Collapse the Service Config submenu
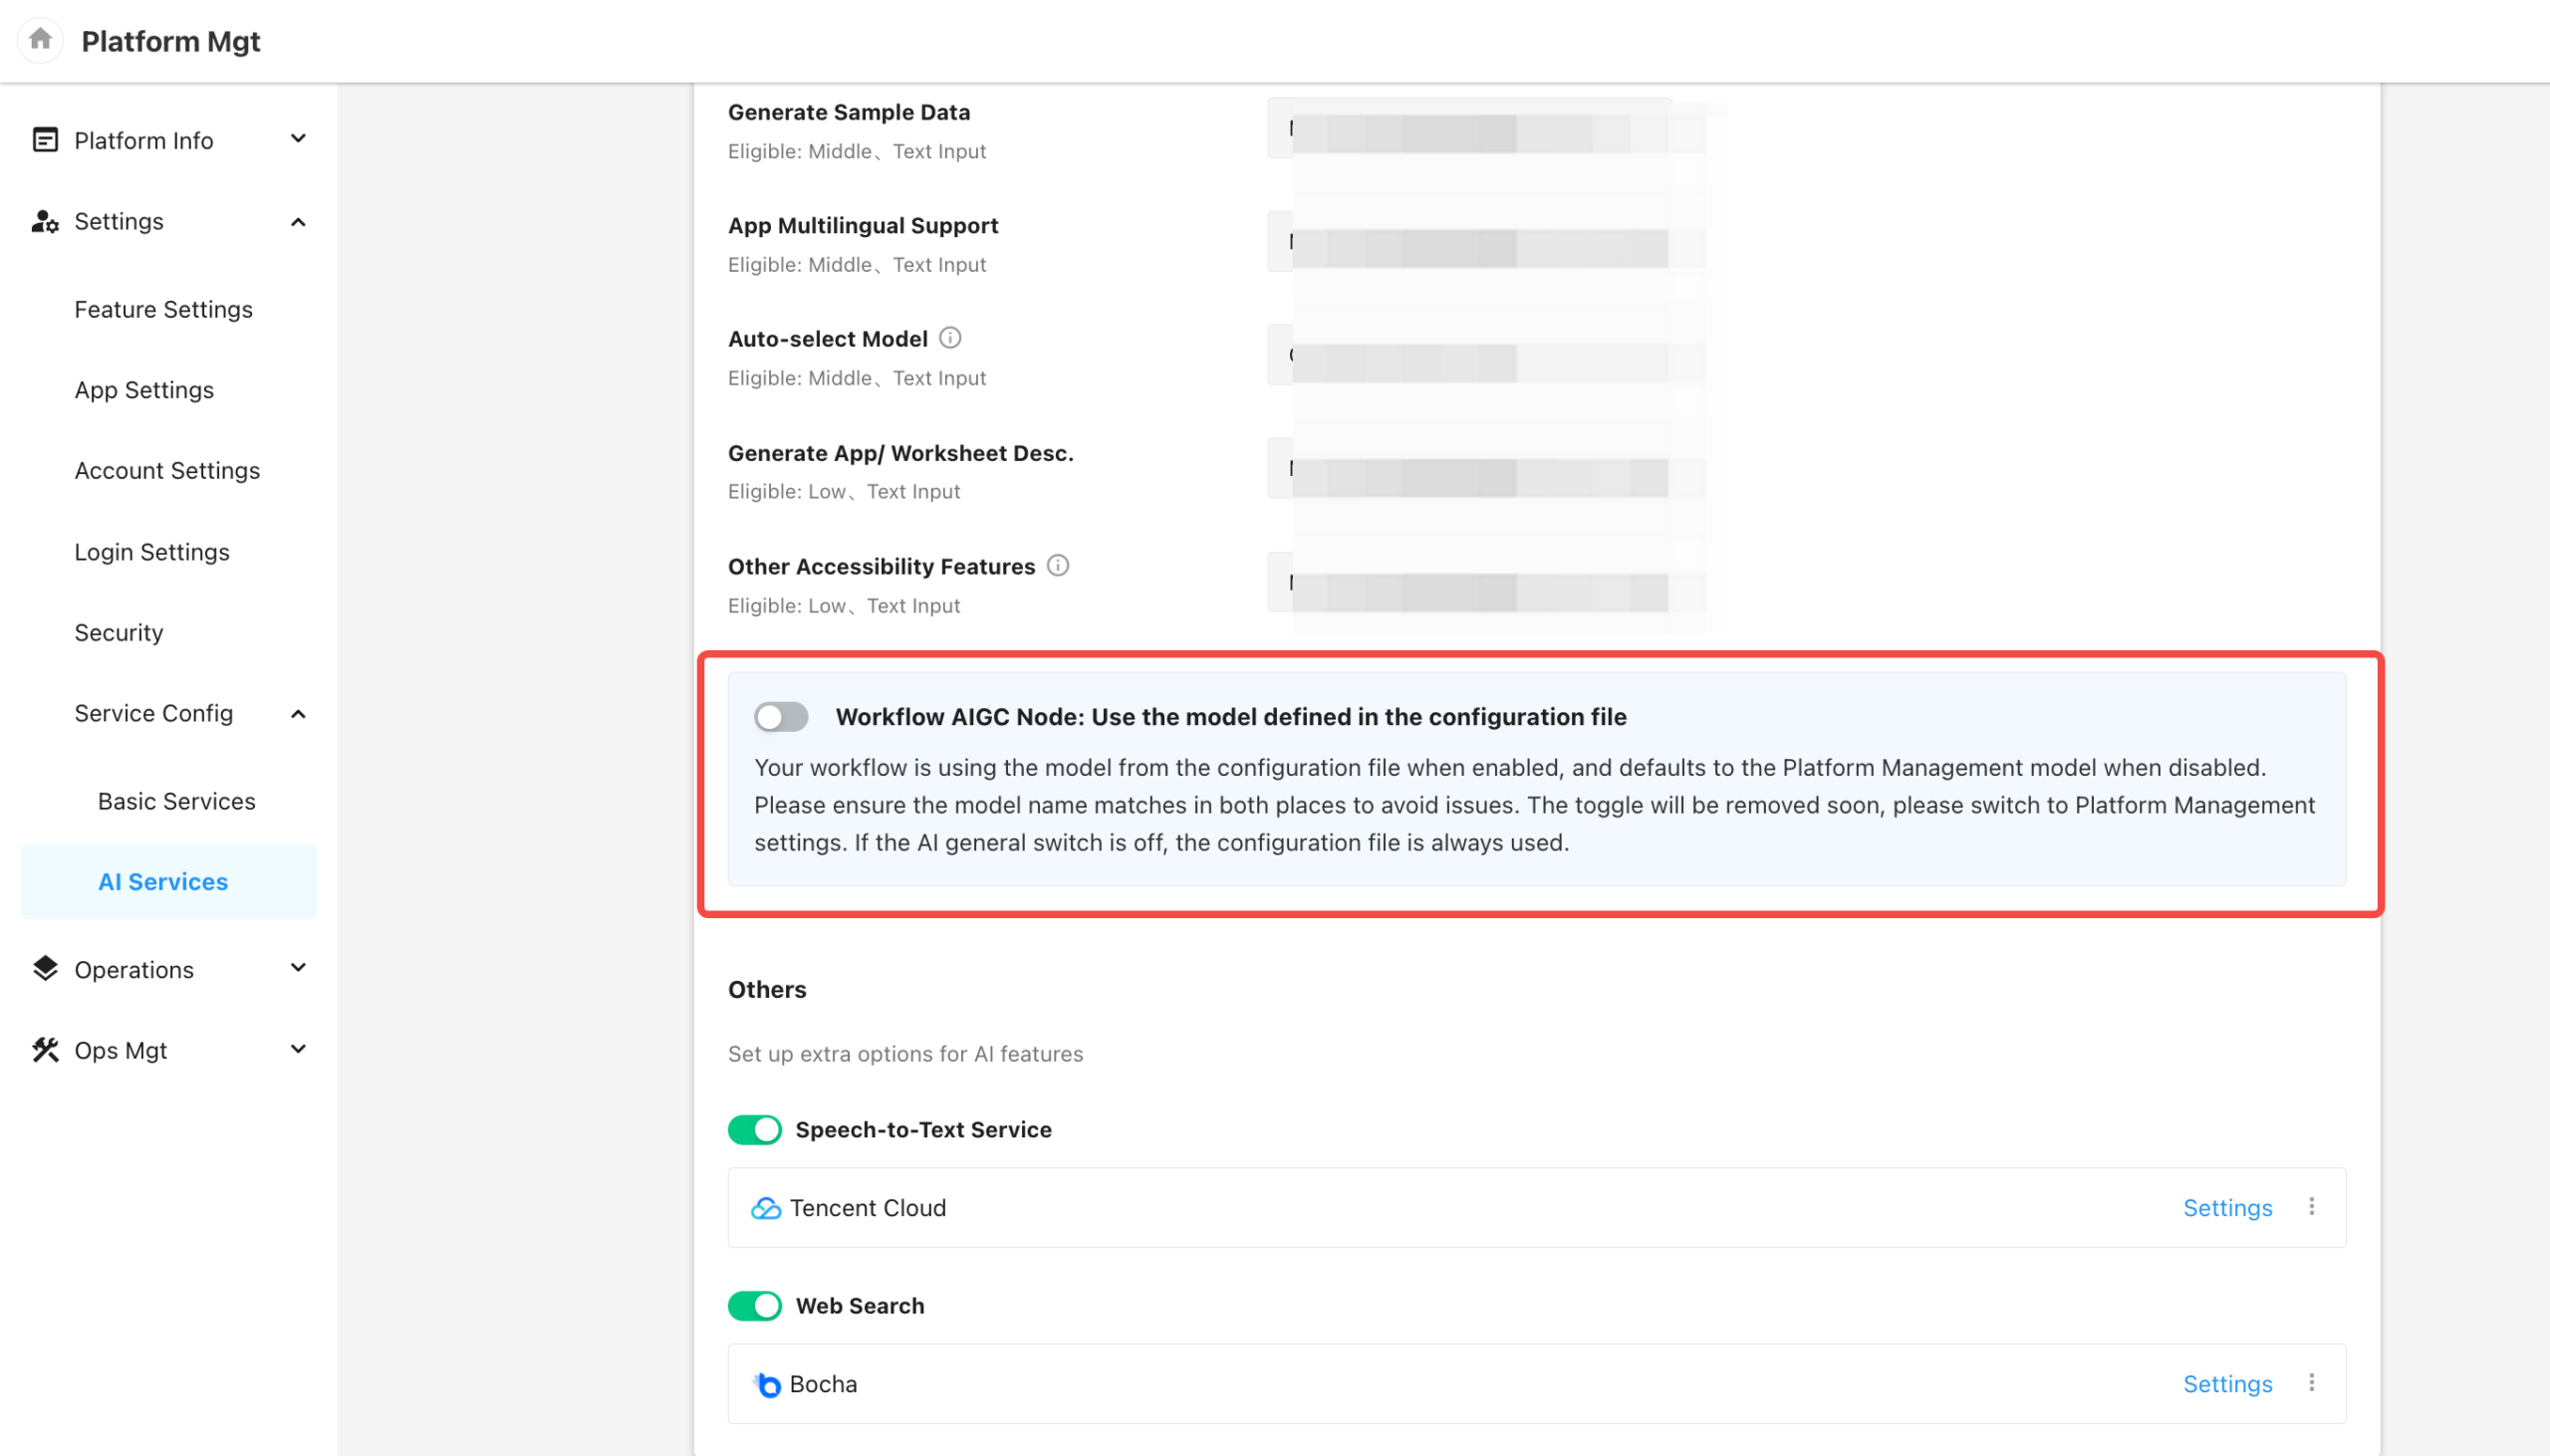The height and width of the screenshot is (1456, 2550). 298,714
